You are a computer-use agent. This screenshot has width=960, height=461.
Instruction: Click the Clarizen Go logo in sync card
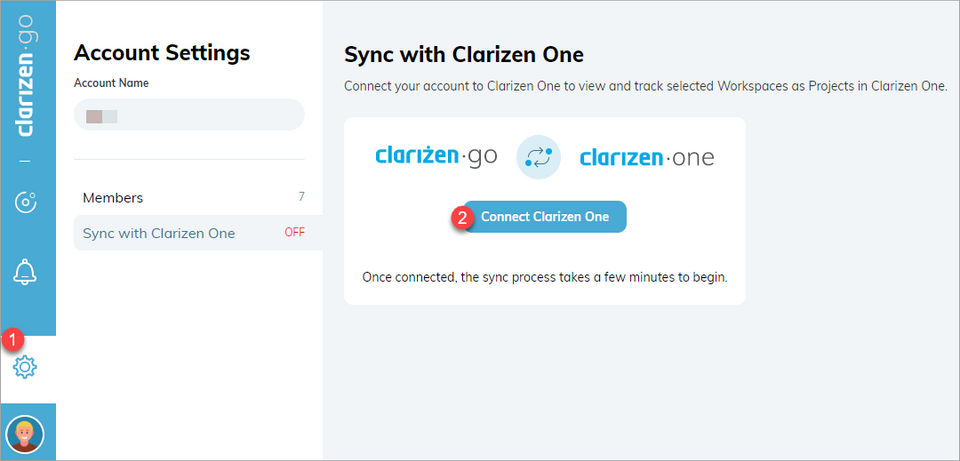[x=435, y=156]
